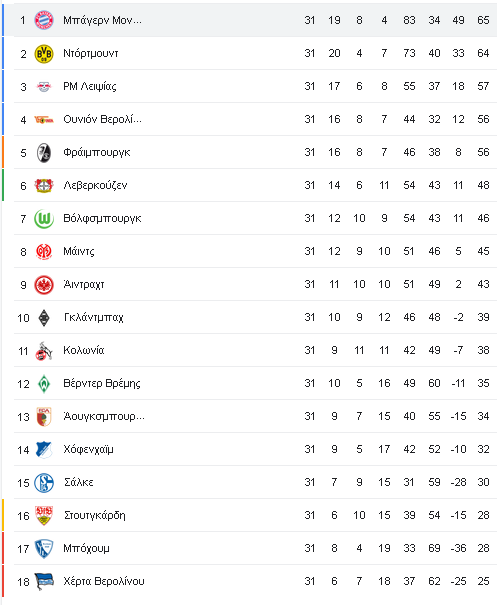This screenshot has height=605, width=497.
Task: Select the RB Leipzig team logo
Action: [44, 86]
